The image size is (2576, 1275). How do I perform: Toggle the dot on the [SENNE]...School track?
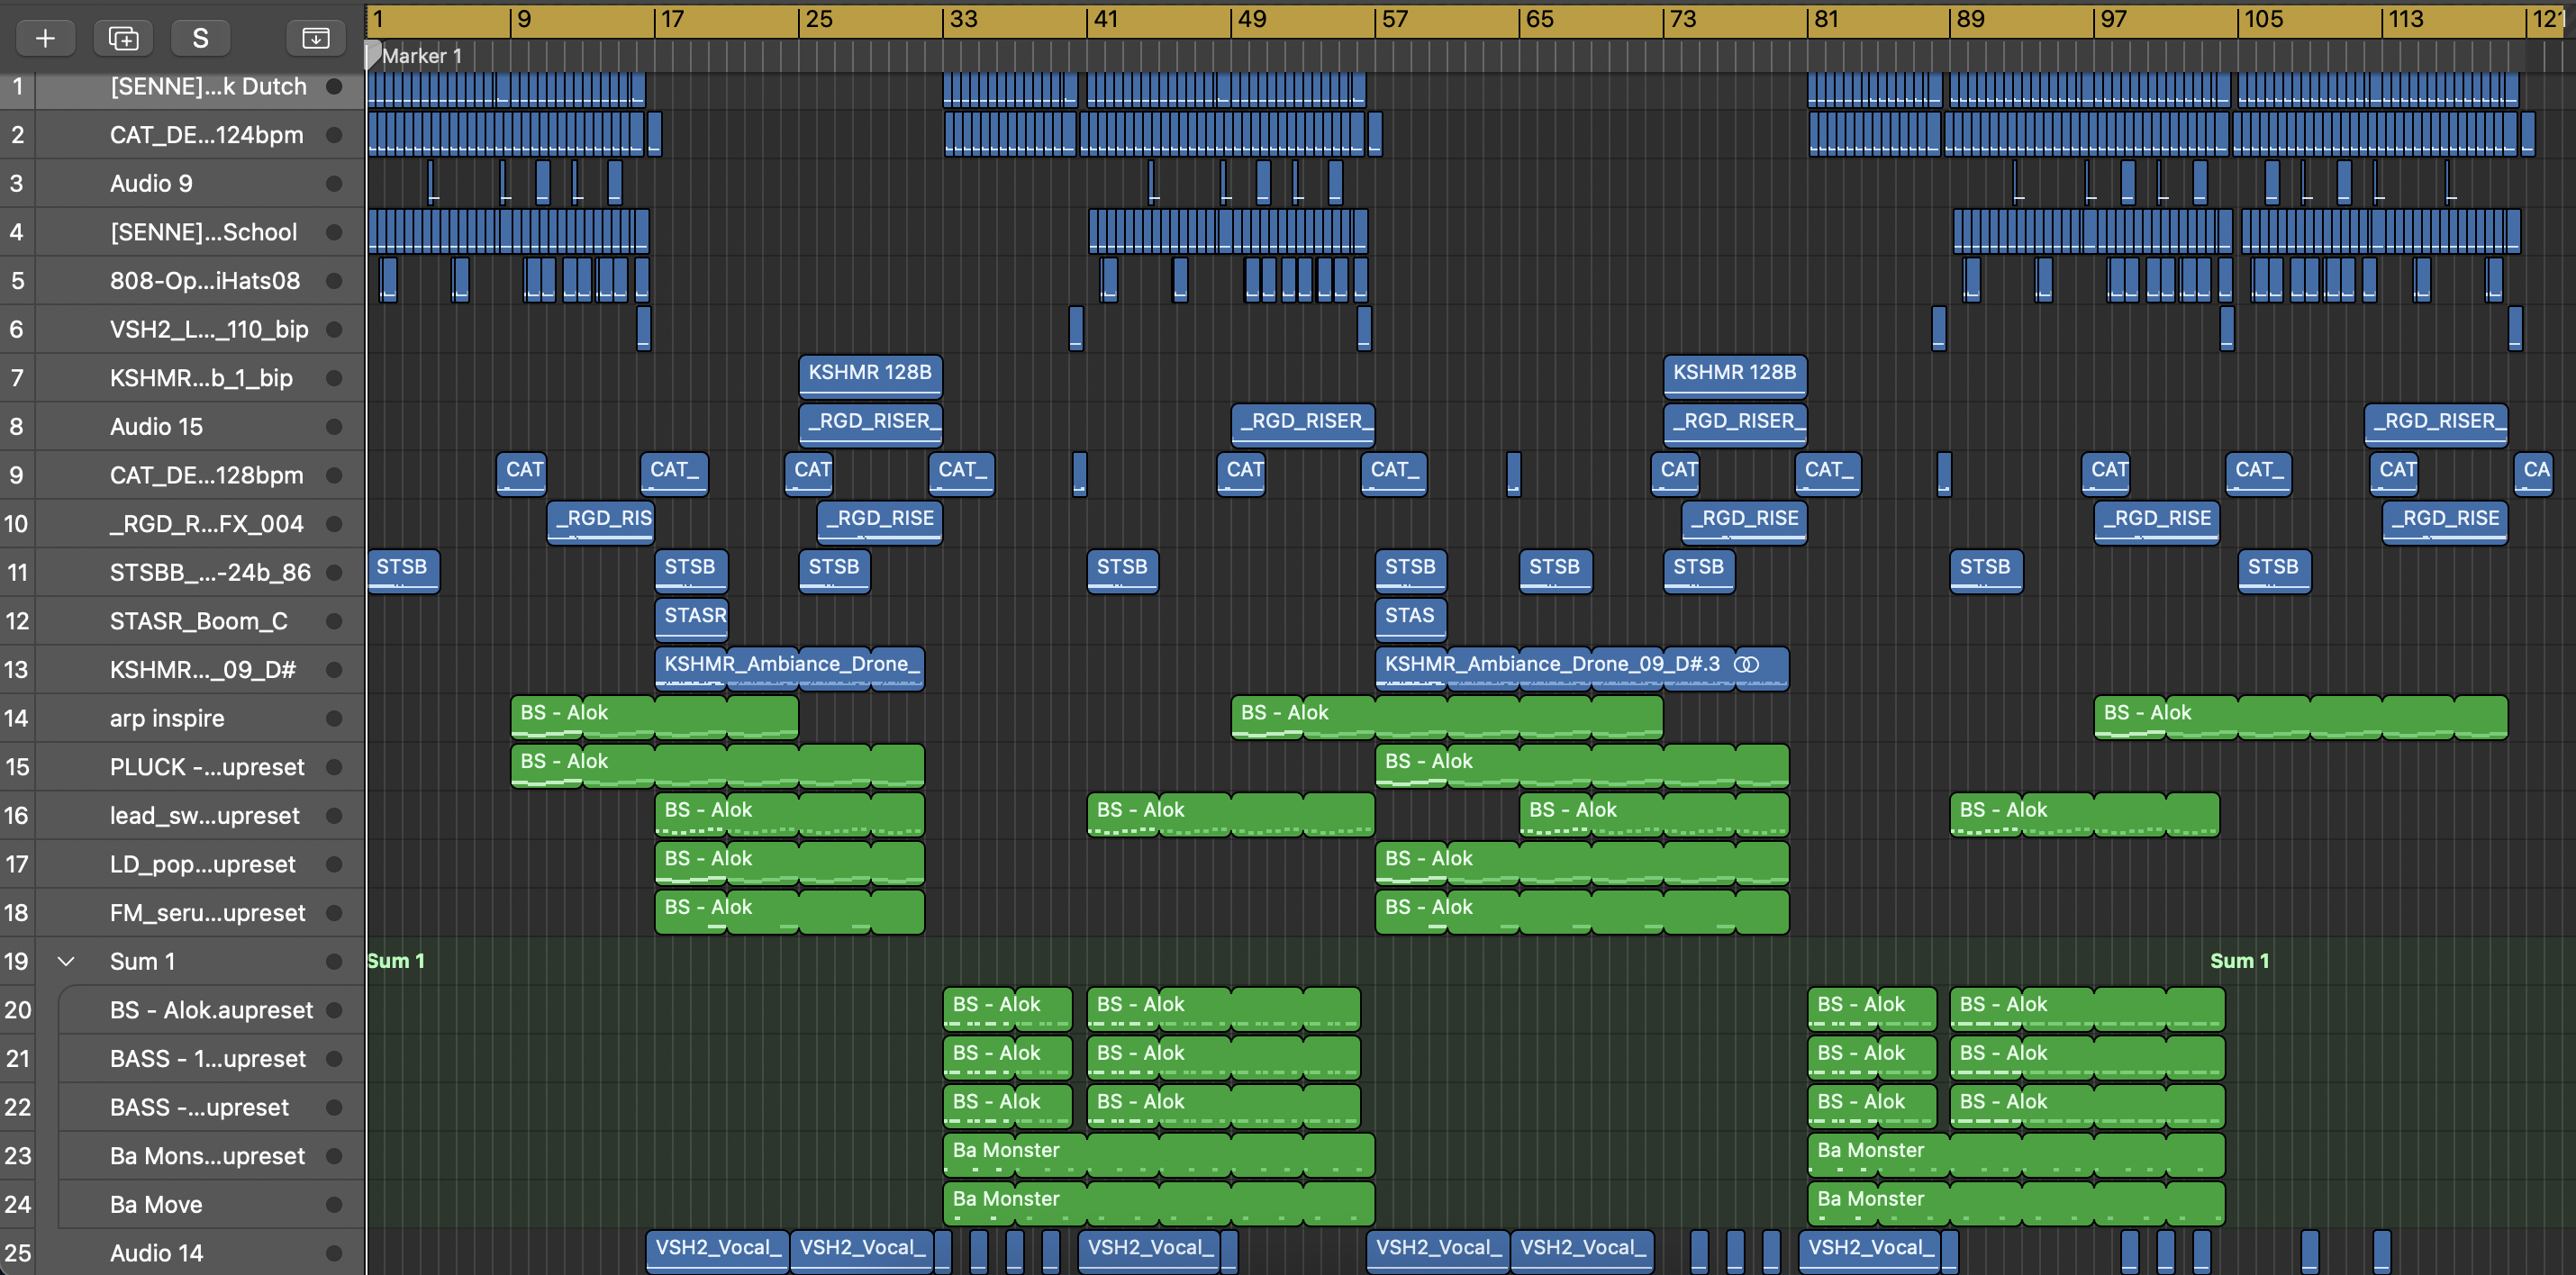334,232
